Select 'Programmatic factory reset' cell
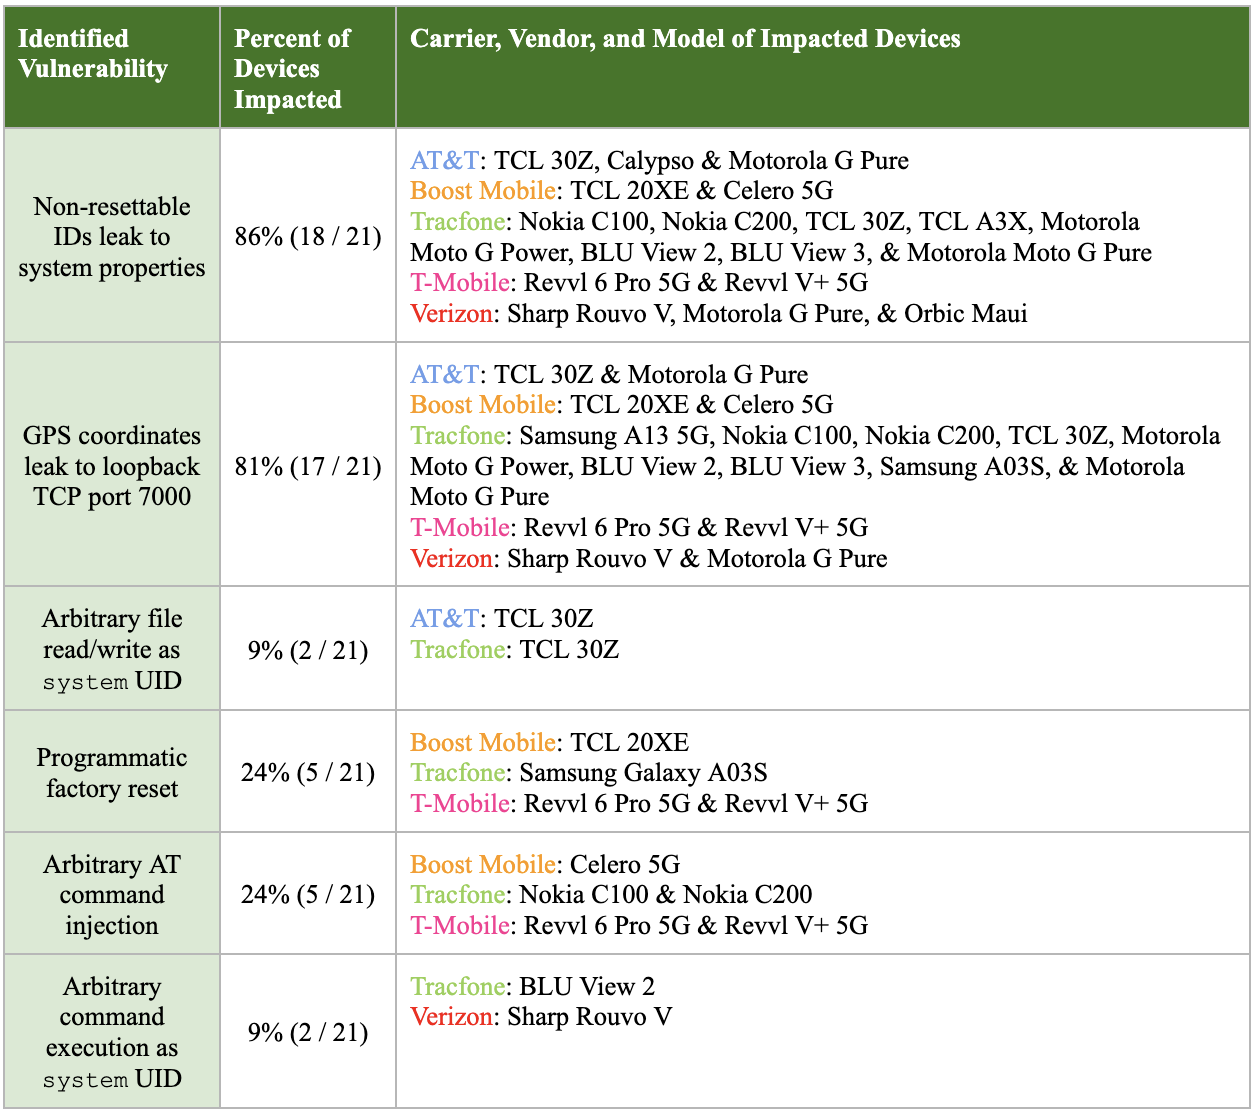1256x1114 pixels. [x=112, y=772]
